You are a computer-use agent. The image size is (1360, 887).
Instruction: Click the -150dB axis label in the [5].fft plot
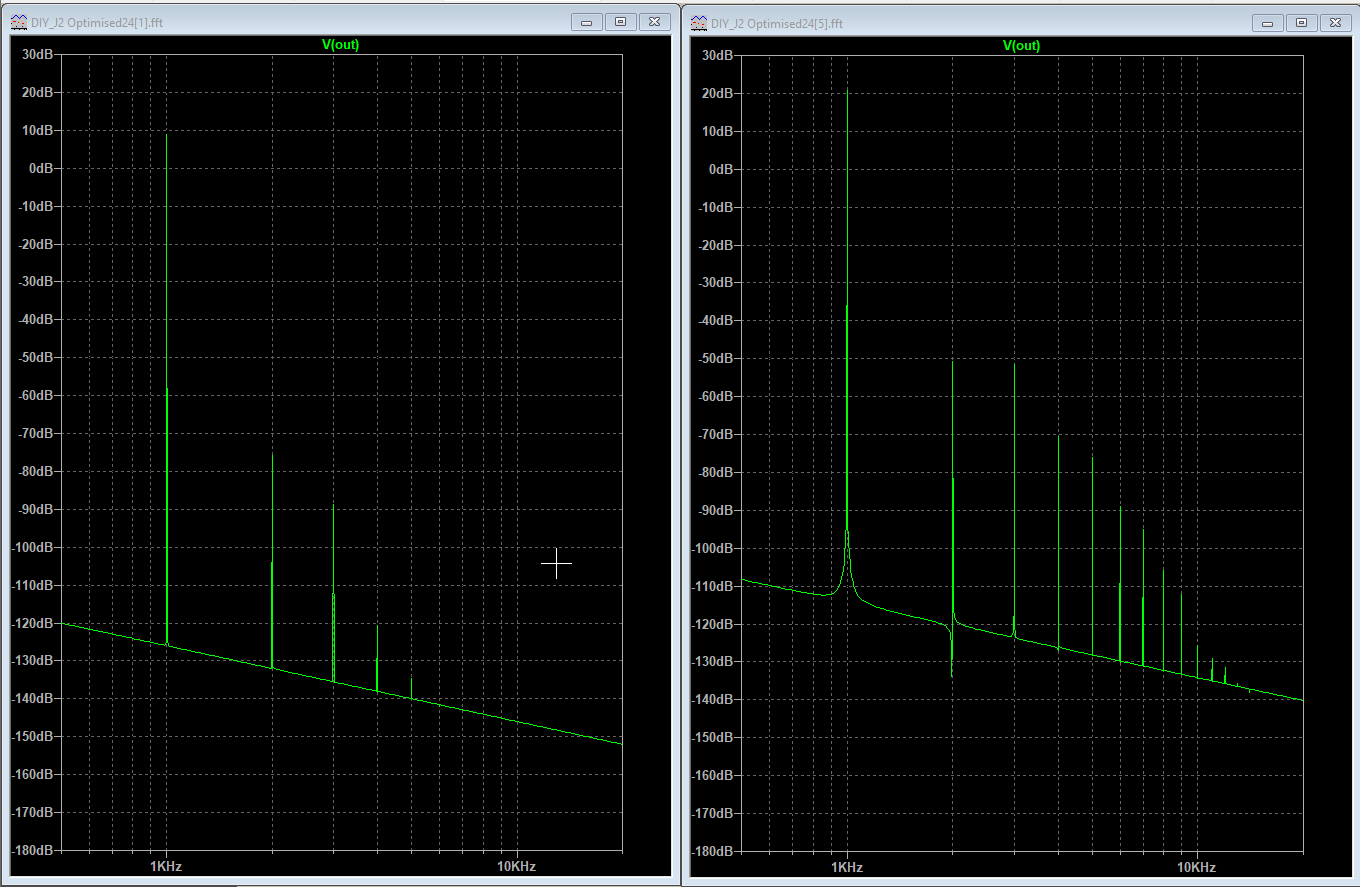point(714,737)
